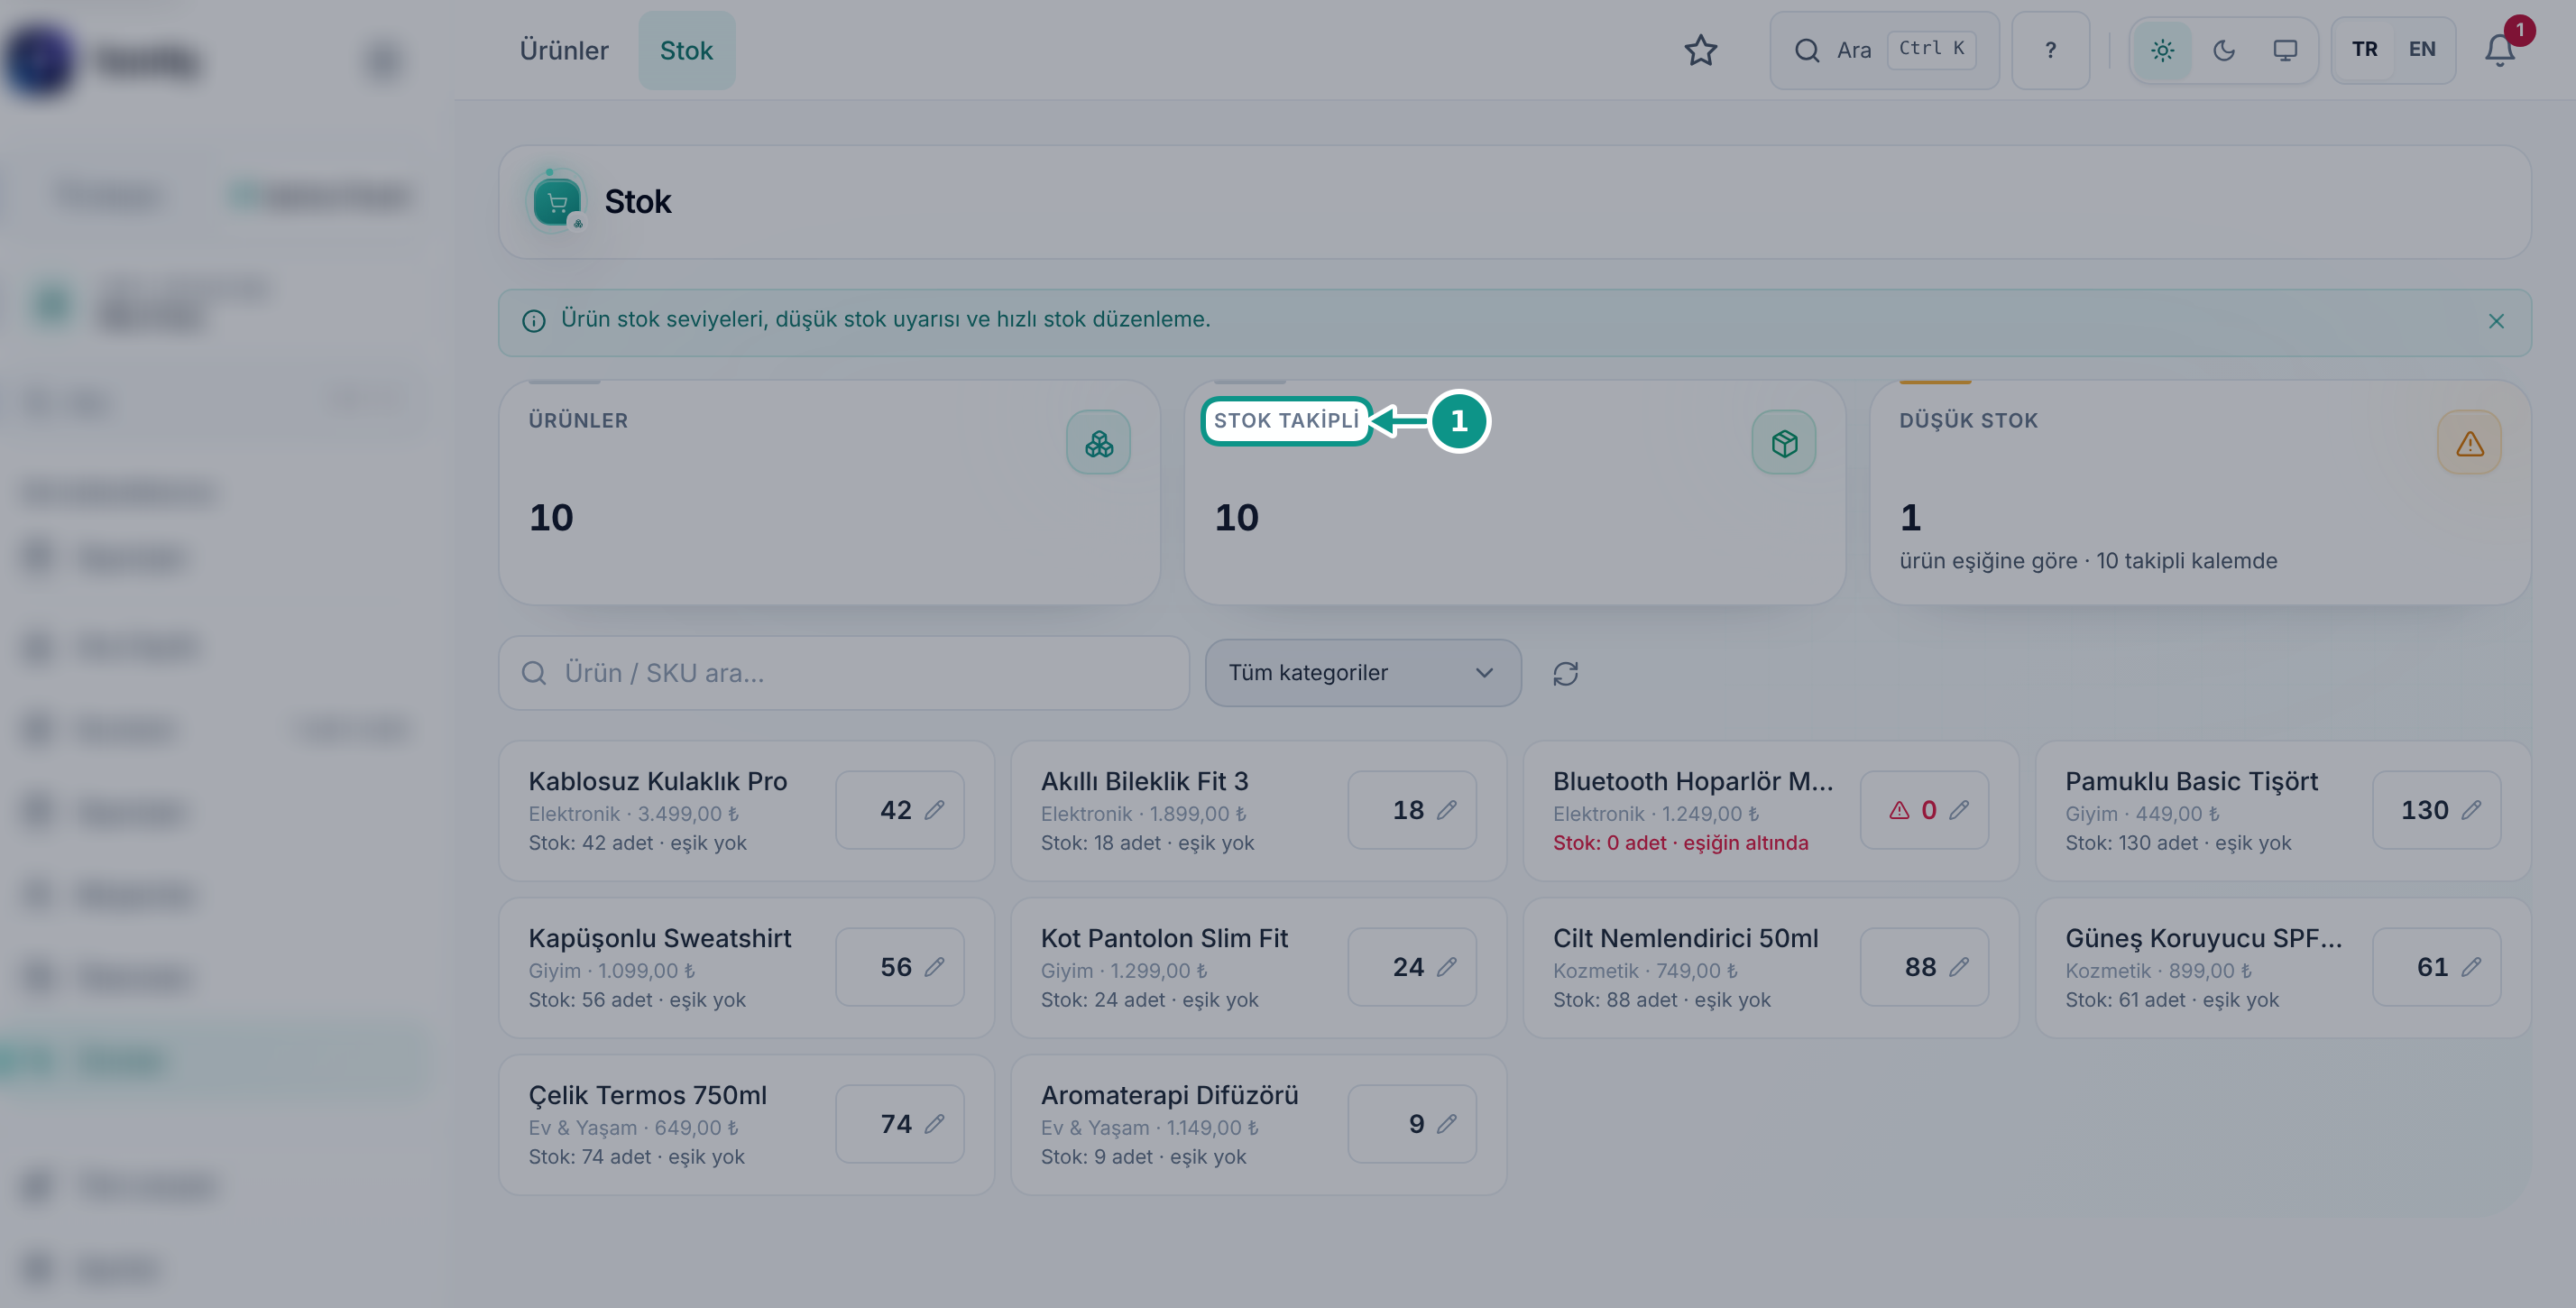Edit stock of Pamuklu Basic Tişört
The height and width of the screenshot is (1308, 2576).
pos(2436,810)
